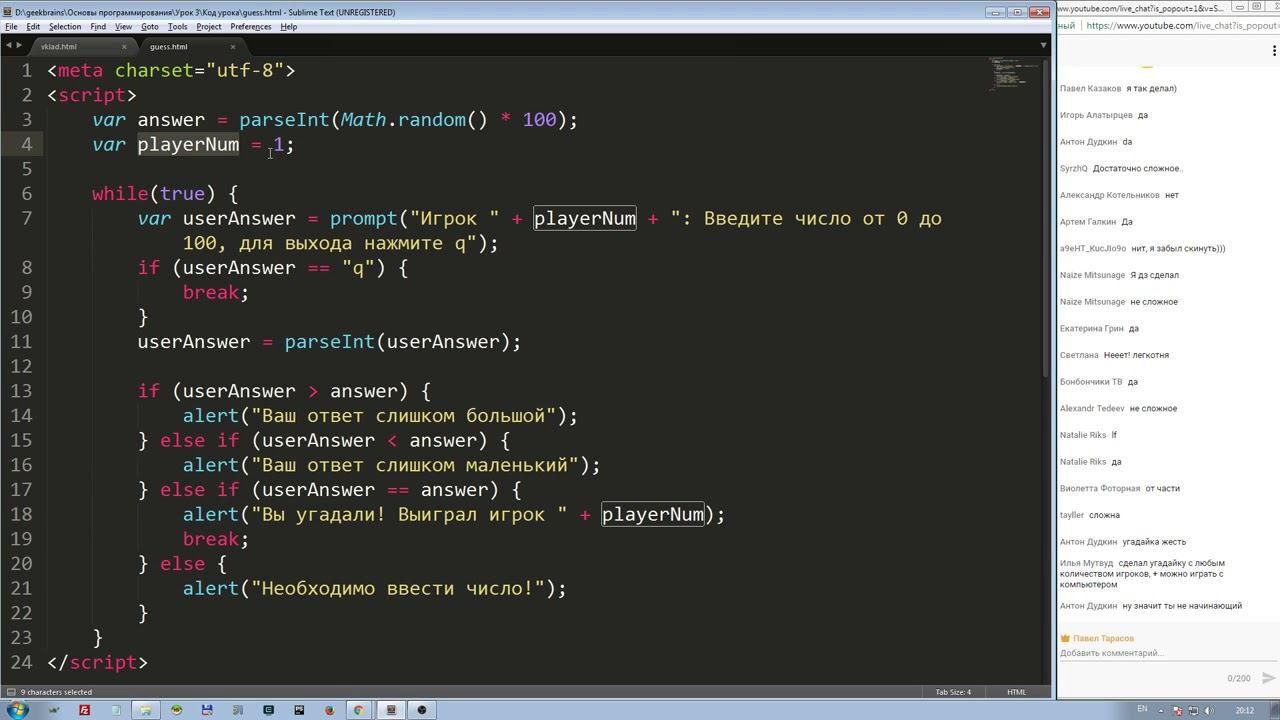
Task: Open the tab list dropdown arrow
Action: click(x=1044, y=46)
